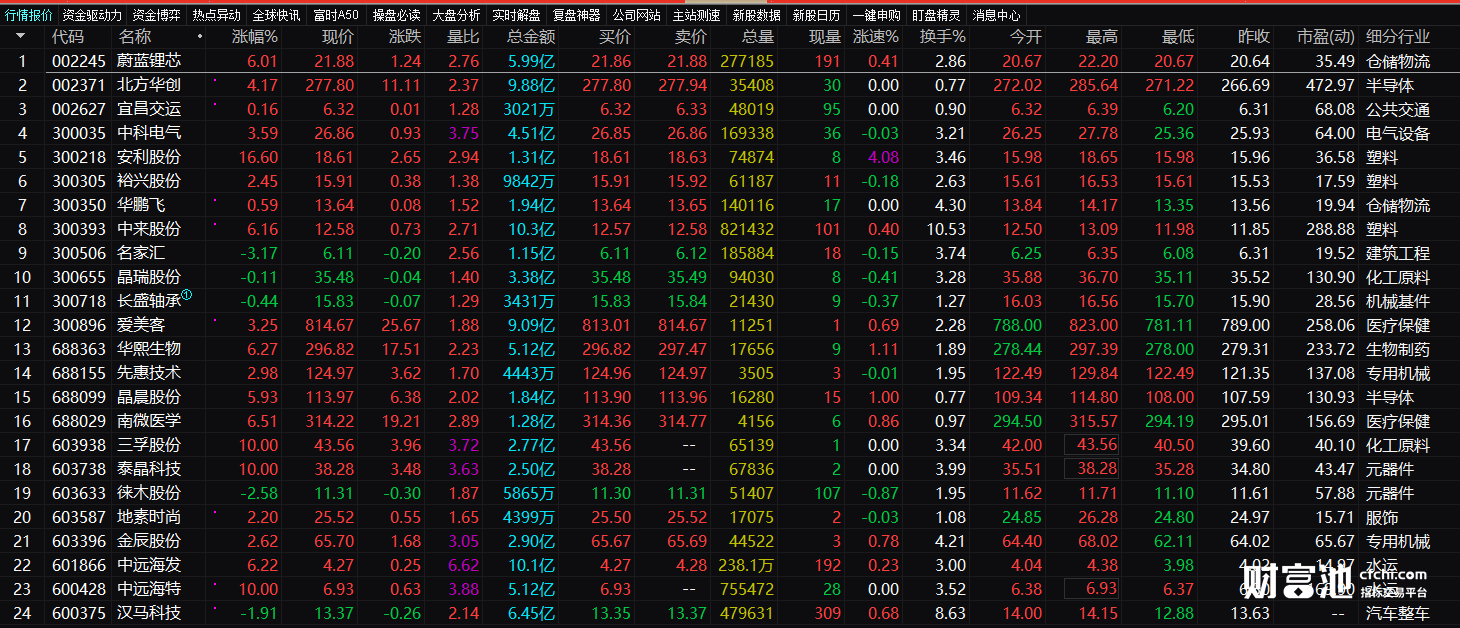Select the 蔚蓝锂芯 stock name
This screenshot has height=628, width=1460.
[150, 61]
